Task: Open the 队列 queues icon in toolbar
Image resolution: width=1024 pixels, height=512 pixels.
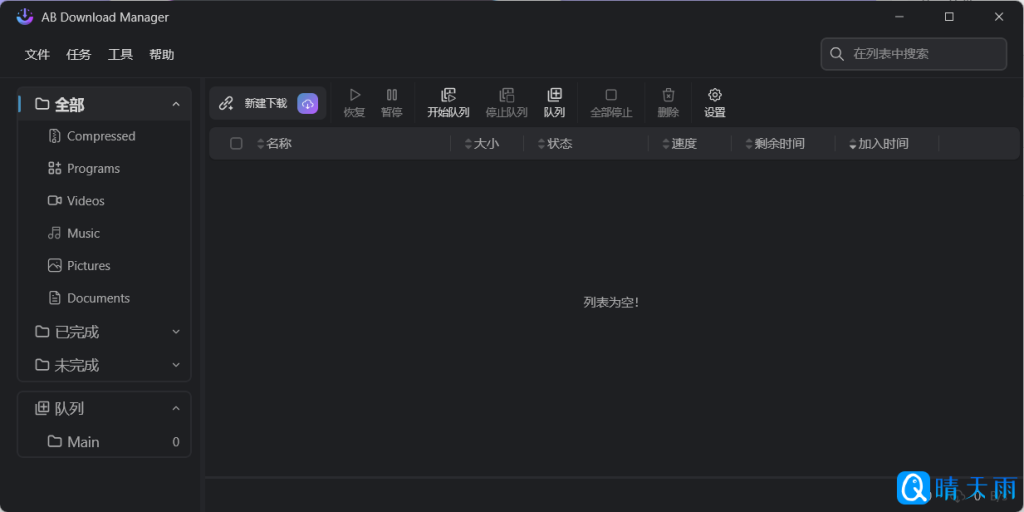Action: coord(554,95)
